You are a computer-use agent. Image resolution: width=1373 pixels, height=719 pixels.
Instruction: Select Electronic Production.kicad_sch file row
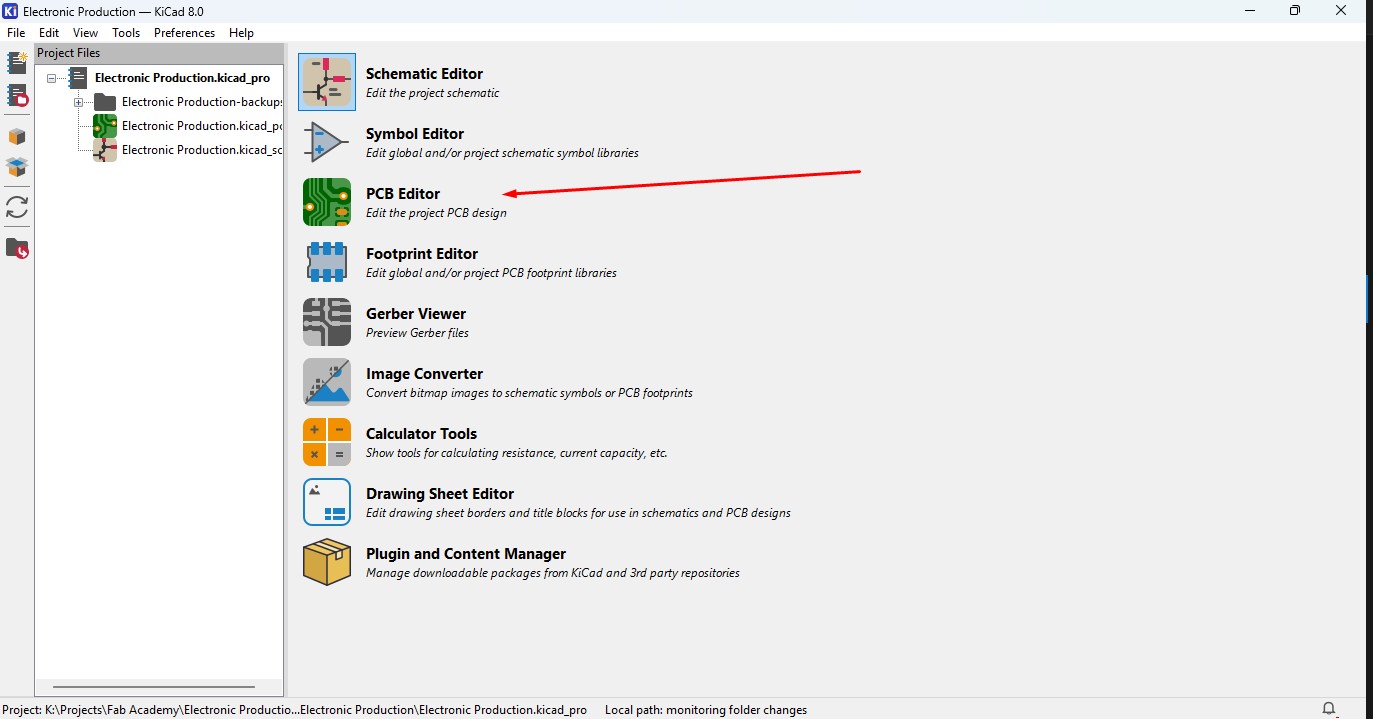click(x=202, y=150)
